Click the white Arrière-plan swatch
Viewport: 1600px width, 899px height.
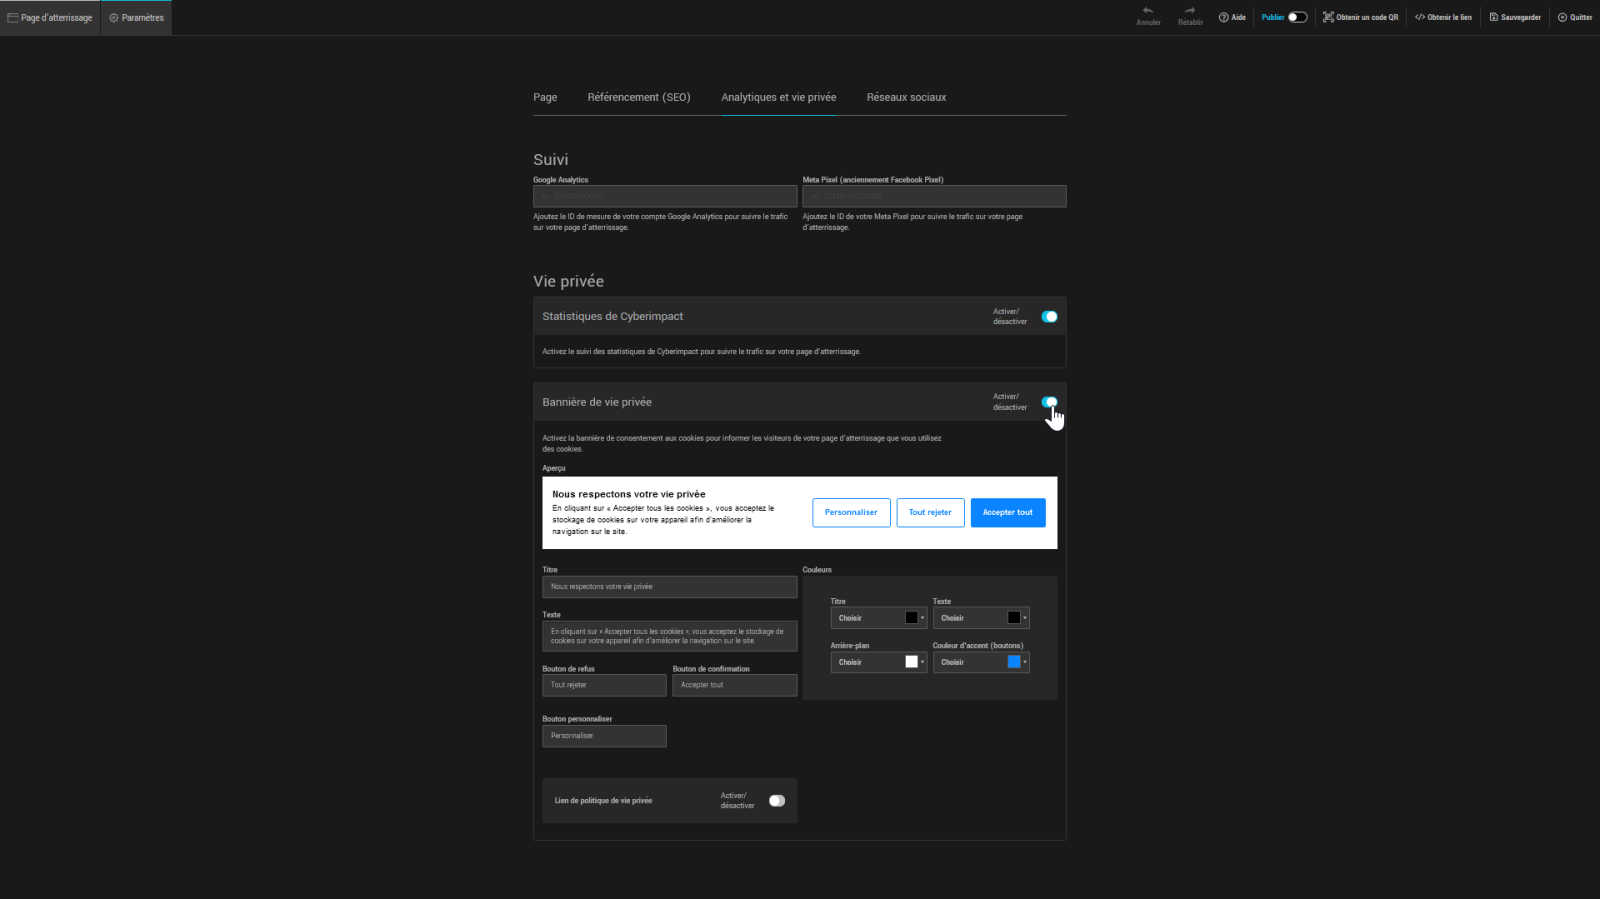pyautogui.click(x=911, y=662)
